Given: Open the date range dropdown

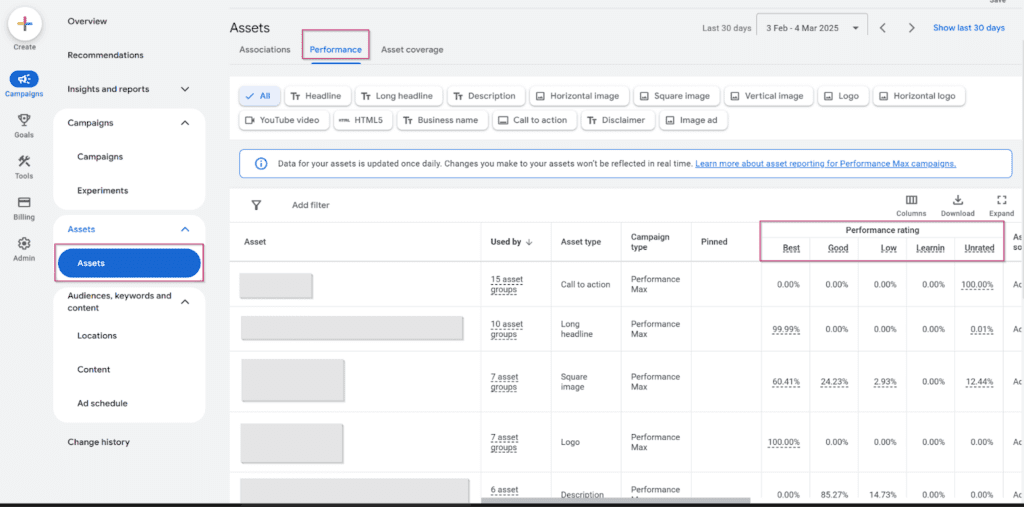Looking at the screenshot, I should pos(812,28).
